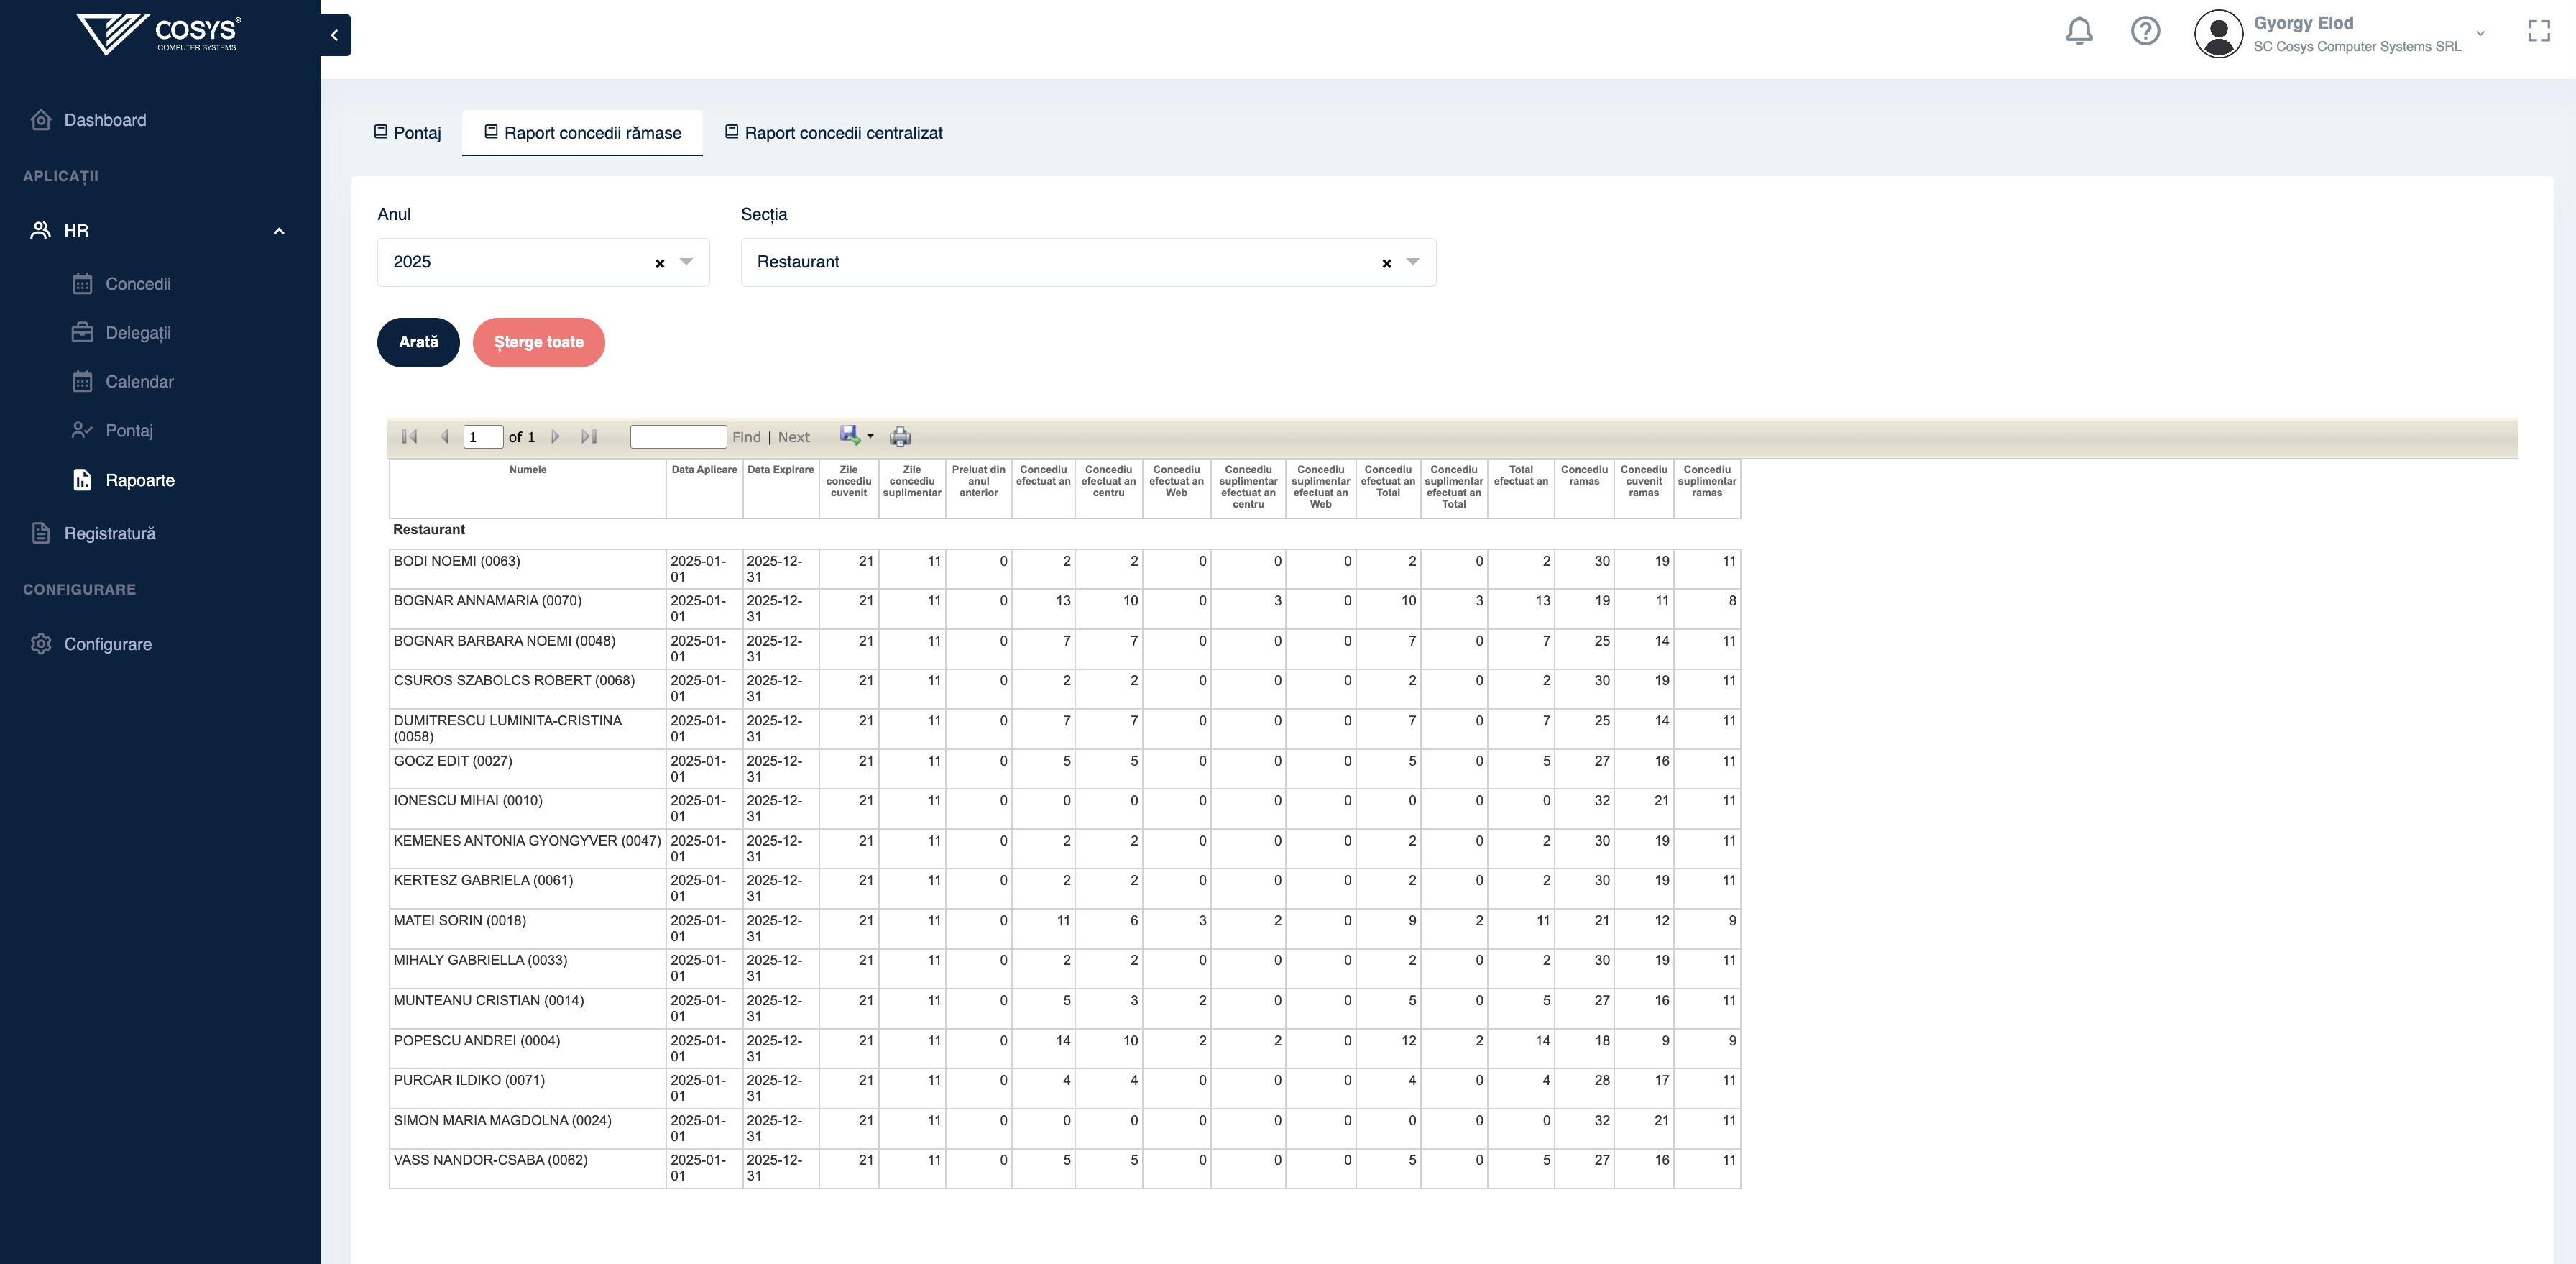The width and height of the screenshot is (2576, 1264).
Task: Clear the 2025 year selection
Action: 659,263
